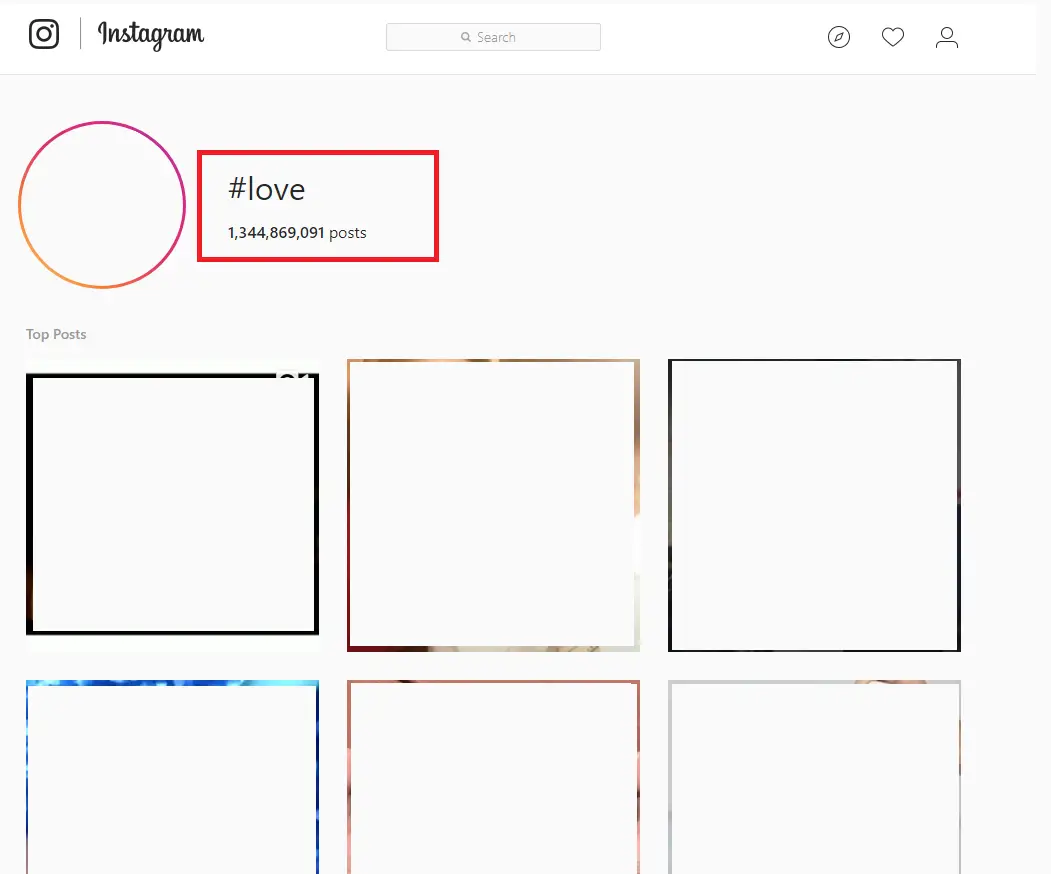
Task: Click the Top Posts section label
Action: pos(56,334)
